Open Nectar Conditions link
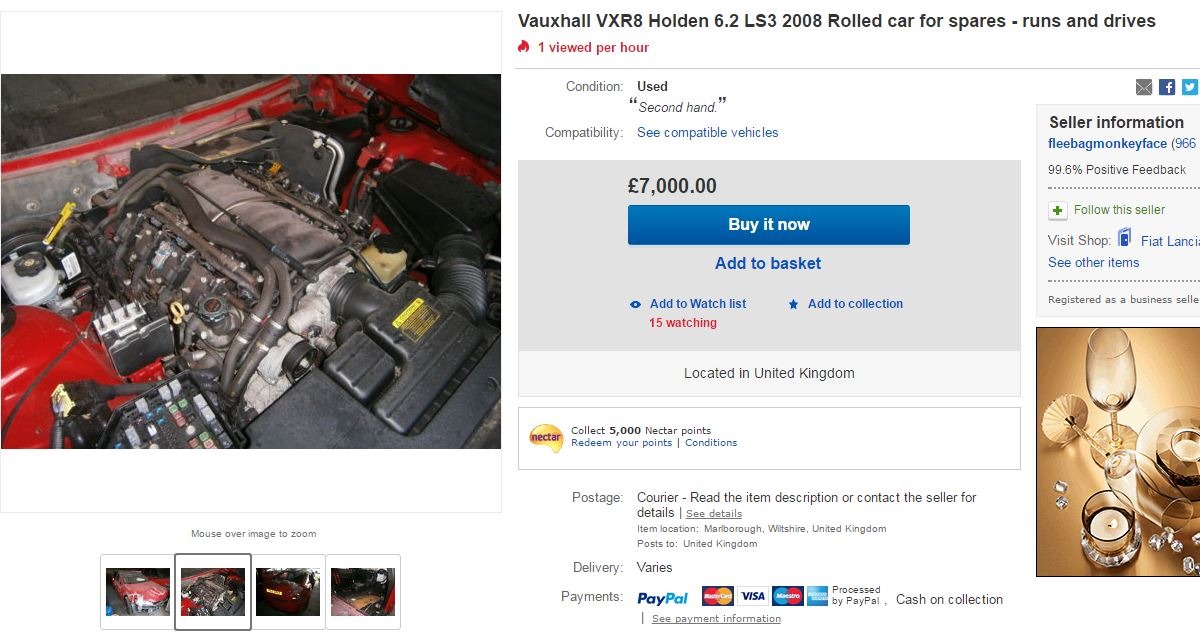 (x=711, y=443)
